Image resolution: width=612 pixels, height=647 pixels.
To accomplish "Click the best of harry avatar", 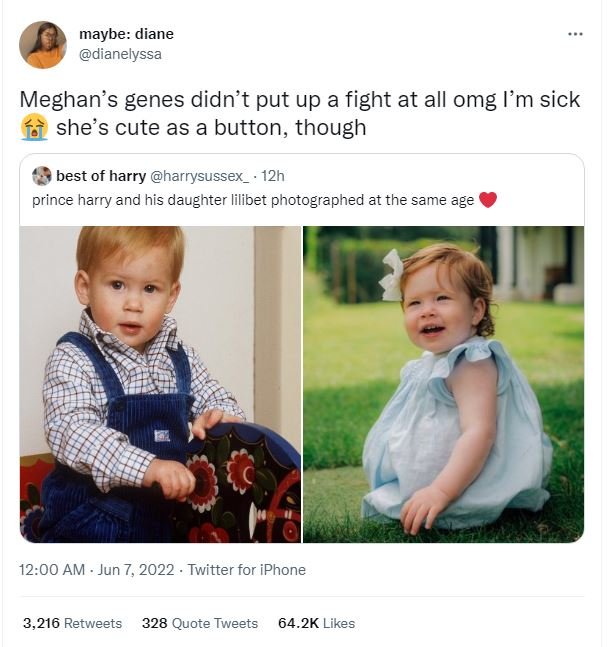I will click(x=42, y=176).
